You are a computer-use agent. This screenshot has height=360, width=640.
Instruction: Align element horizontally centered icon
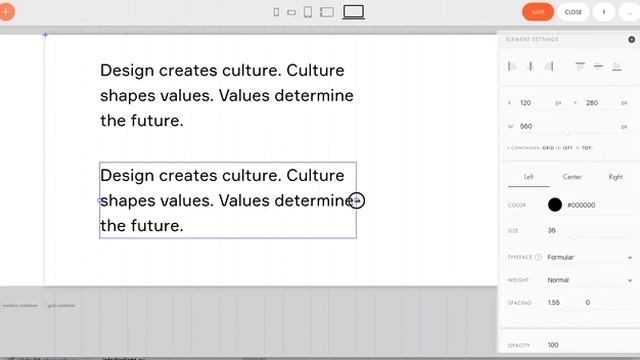point(531,66)
